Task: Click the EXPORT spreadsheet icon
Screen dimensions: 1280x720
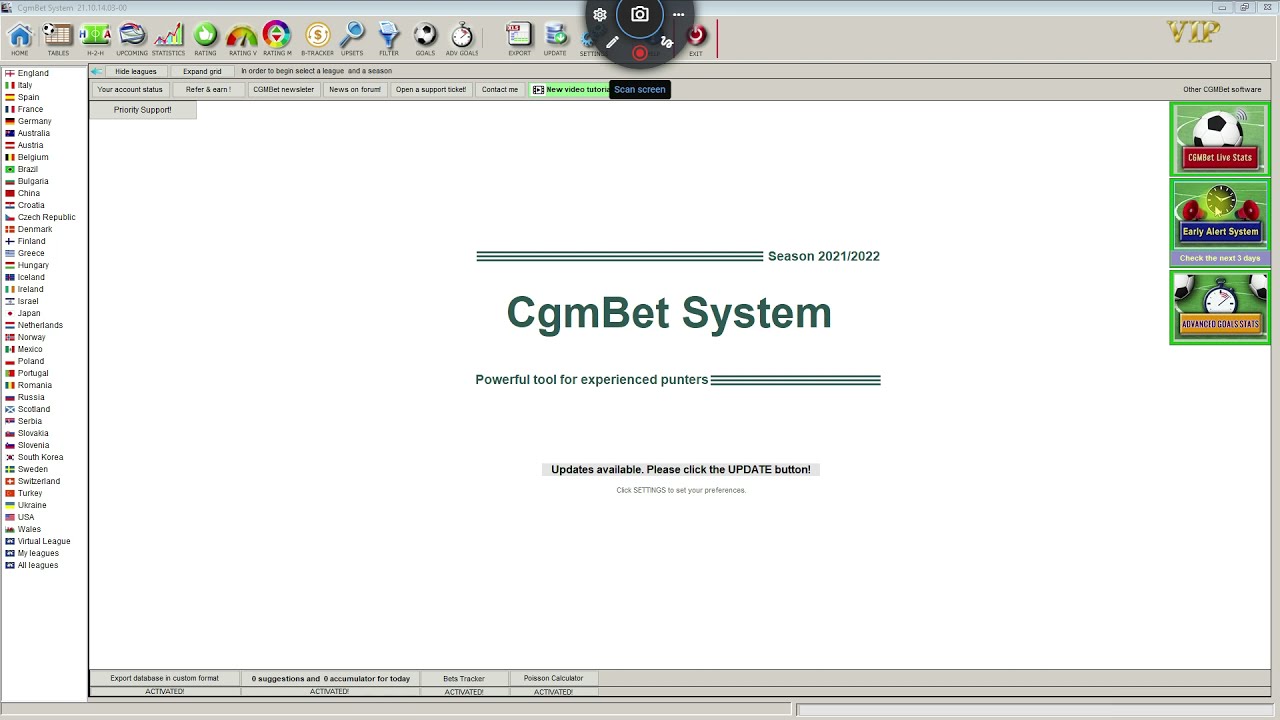Action: click(519, 38)
